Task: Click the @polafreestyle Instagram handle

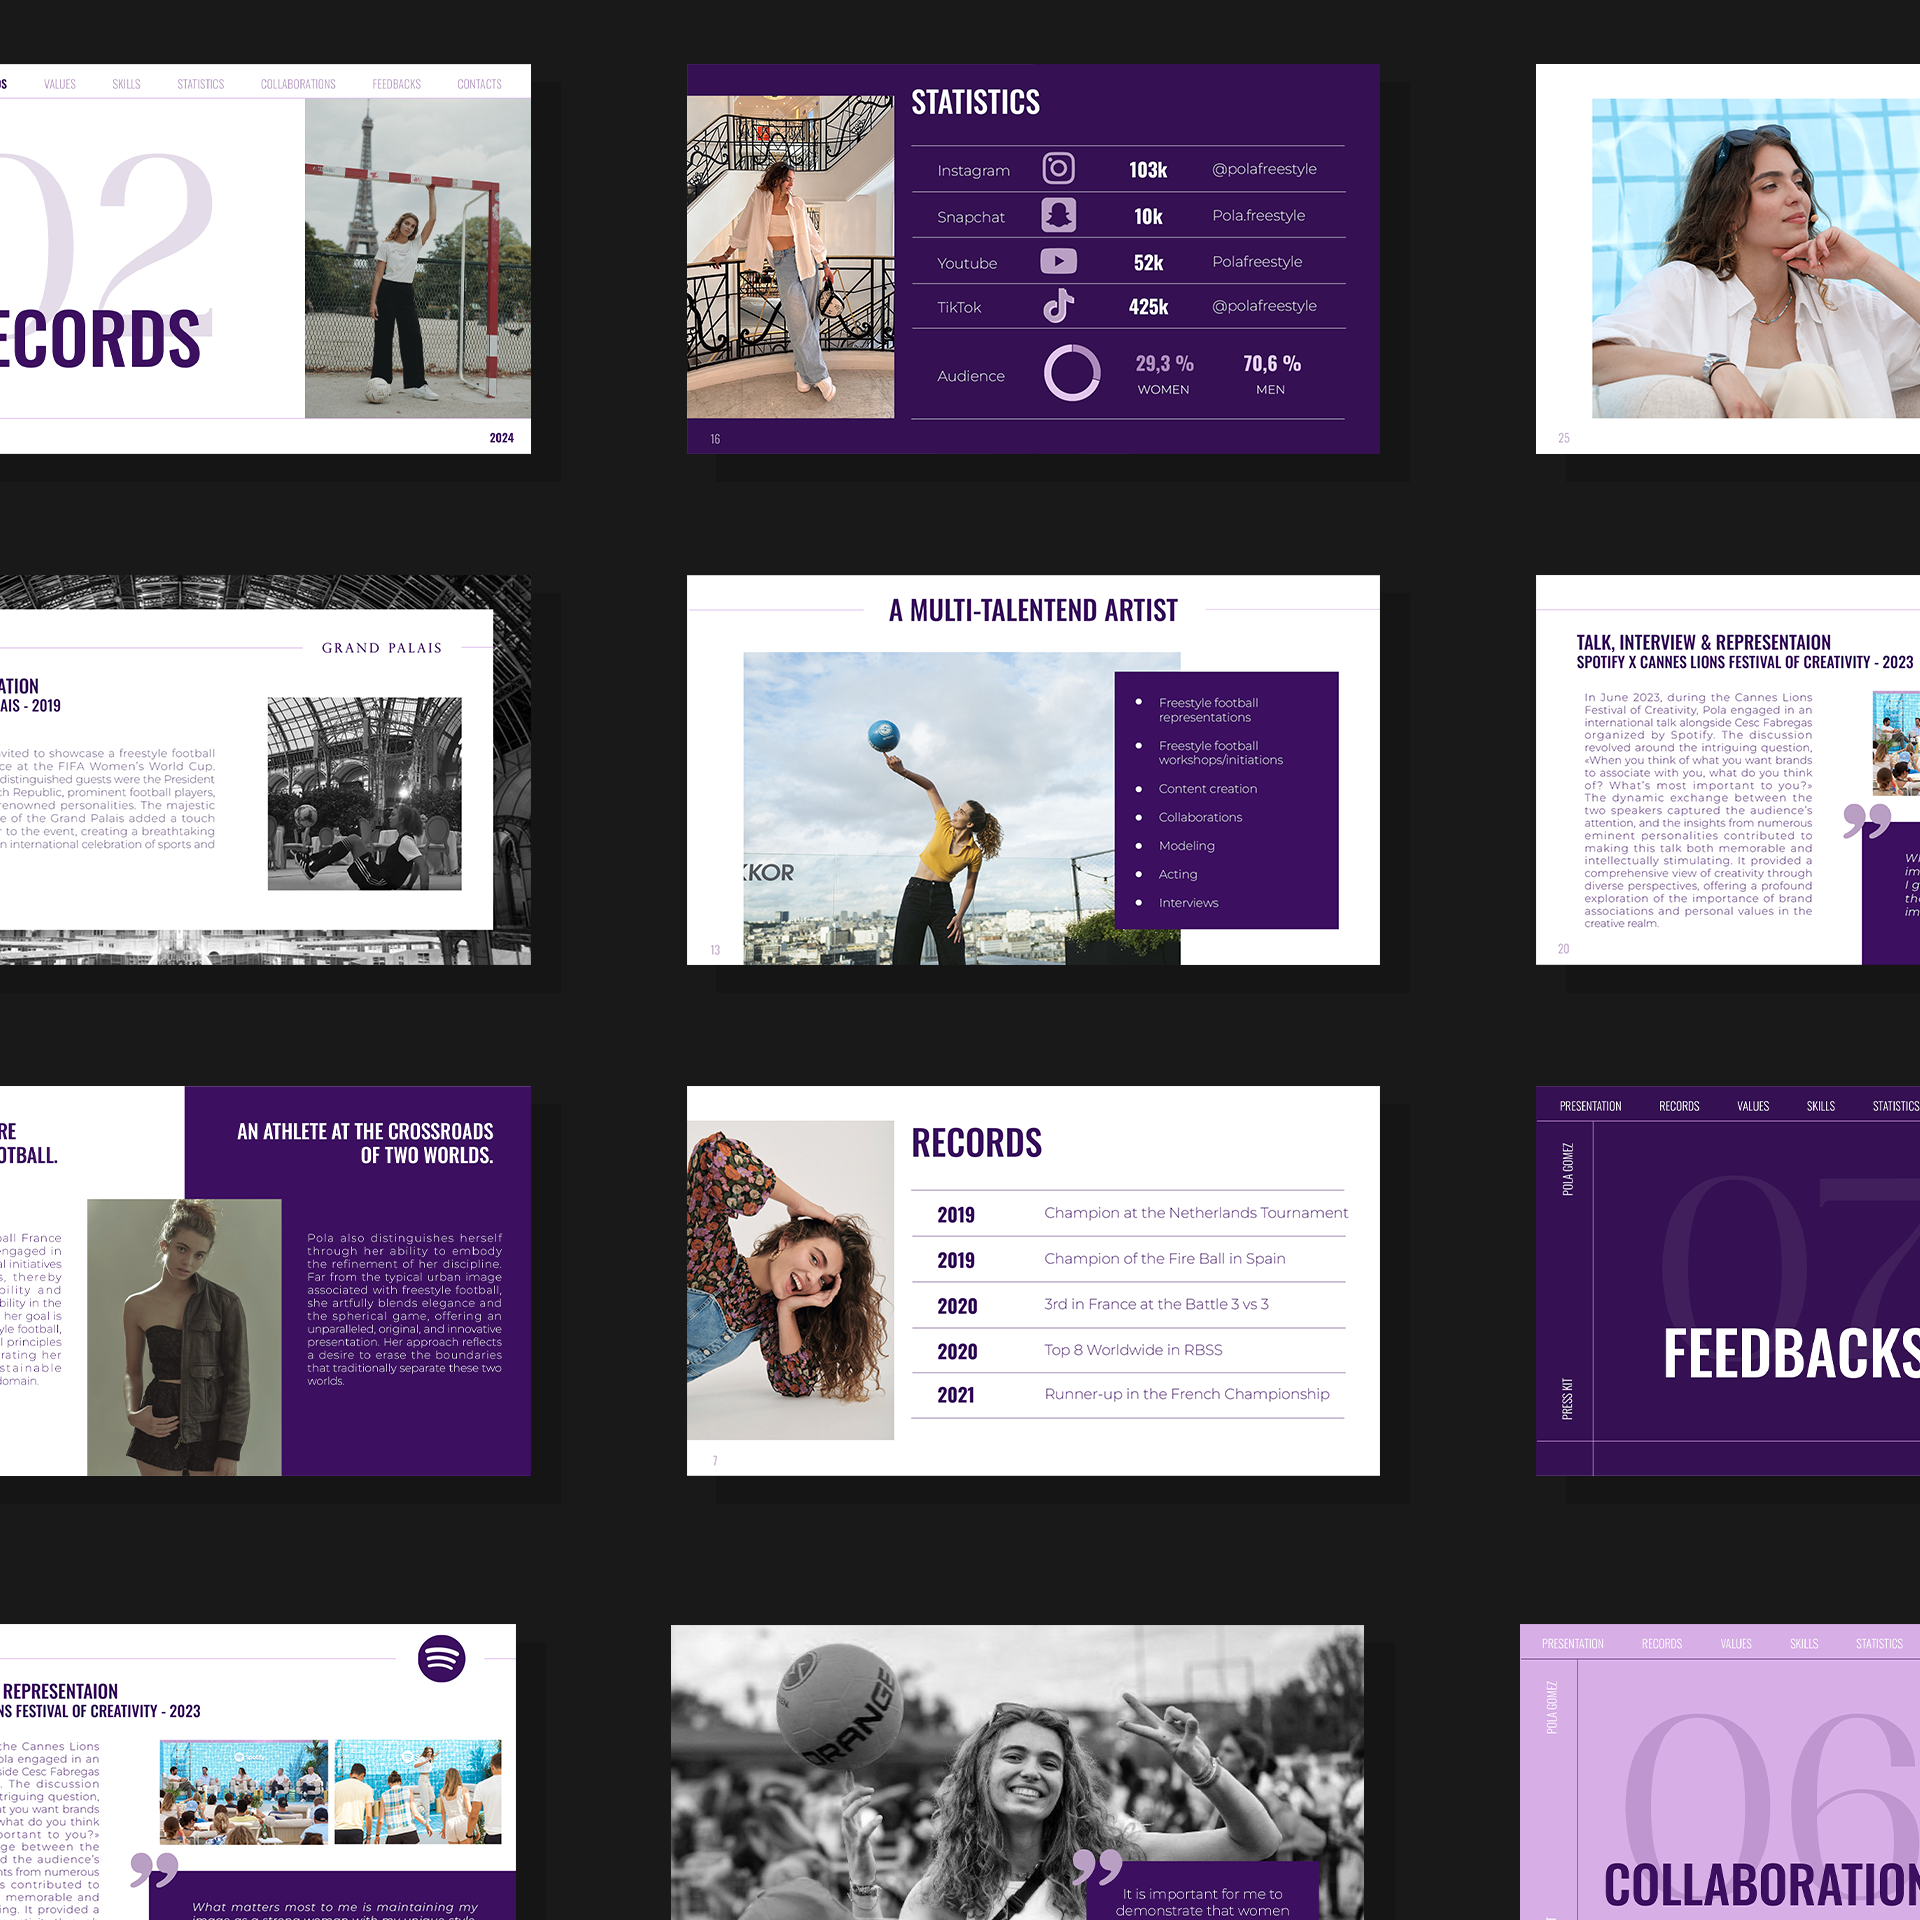Action: 1263,169
